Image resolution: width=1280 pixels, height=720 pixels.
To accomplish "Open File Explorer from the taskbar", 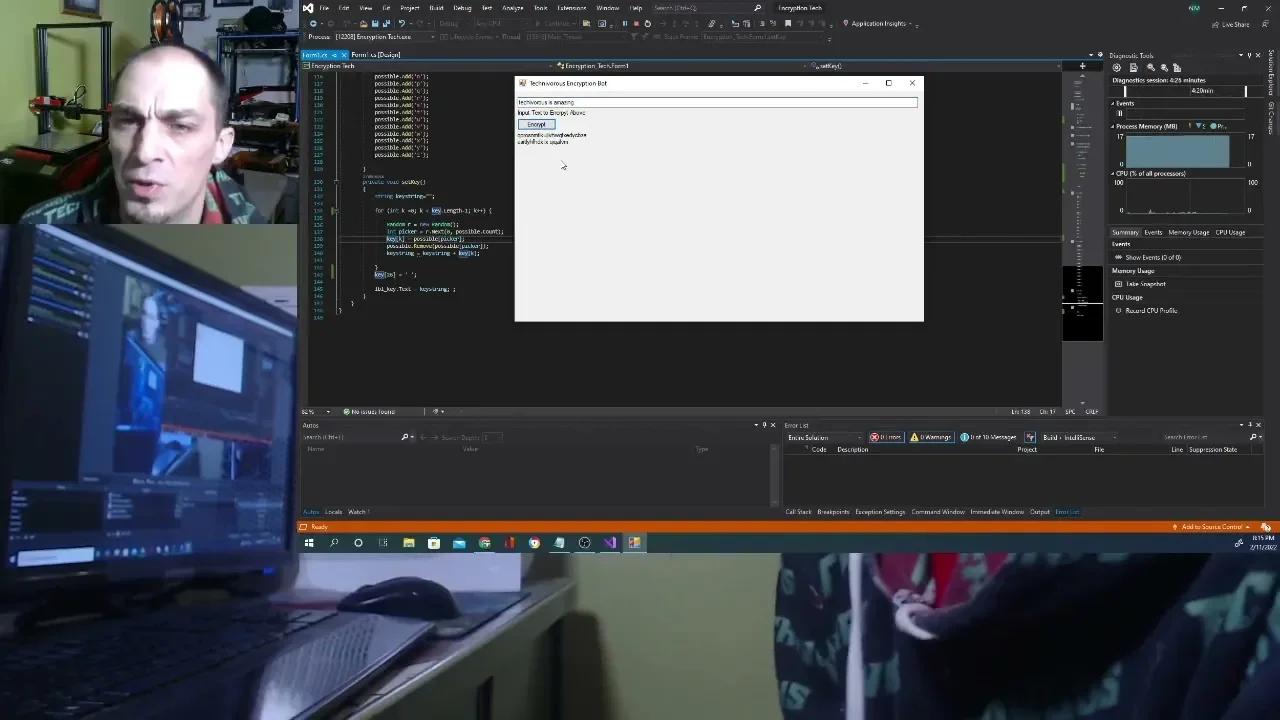I will click(409, 543).
